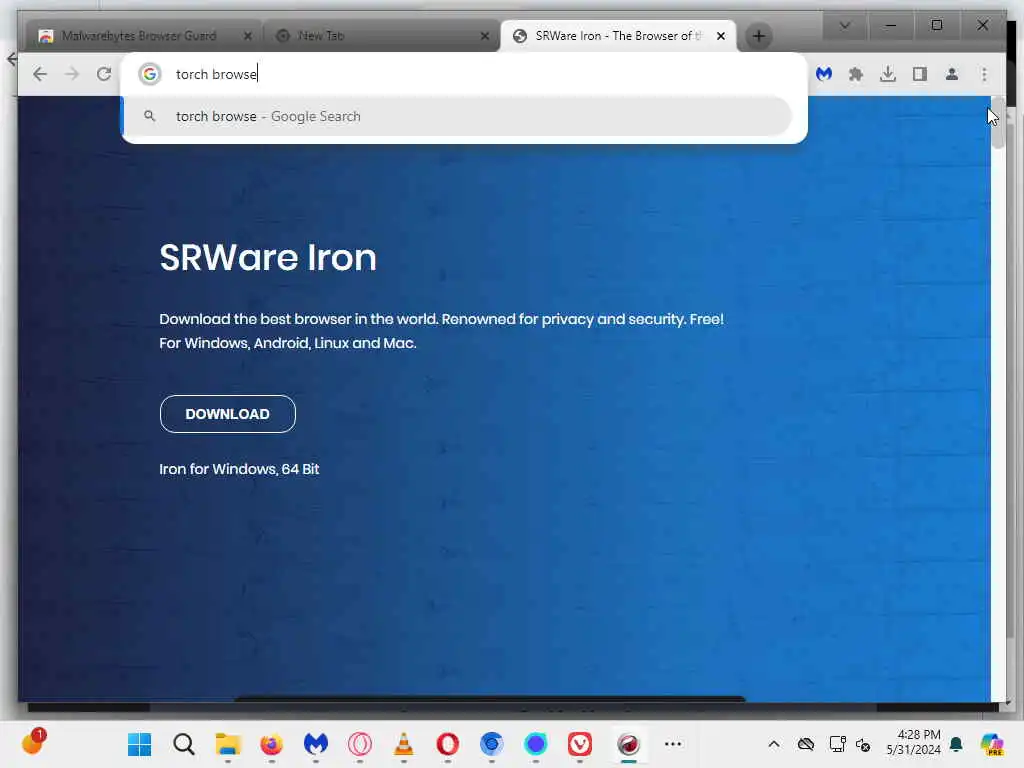This screenshot has height=768, width=1024.
Task: Close the SRWare Iron tab
Action: click(721, 36)
